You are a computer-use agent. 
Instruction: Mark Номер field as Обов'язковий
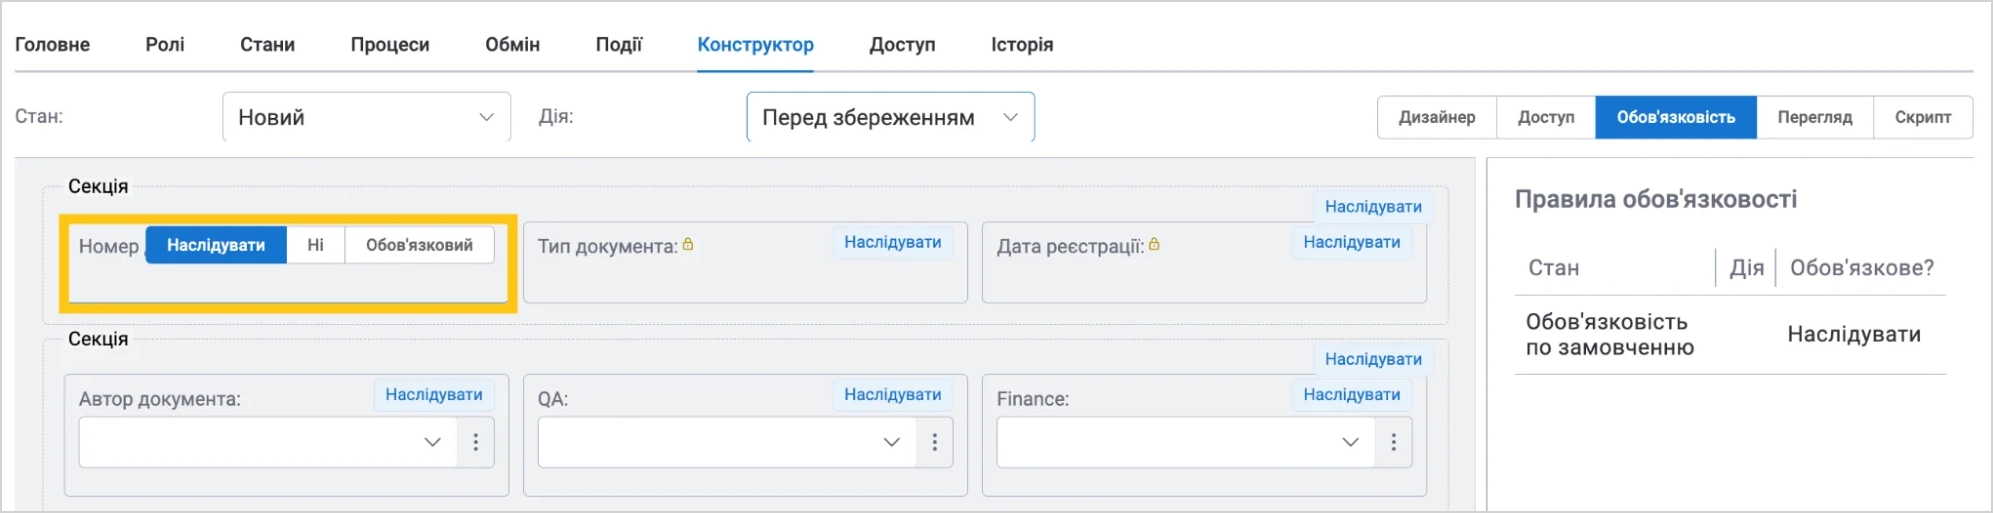click(x=420, y=245)
